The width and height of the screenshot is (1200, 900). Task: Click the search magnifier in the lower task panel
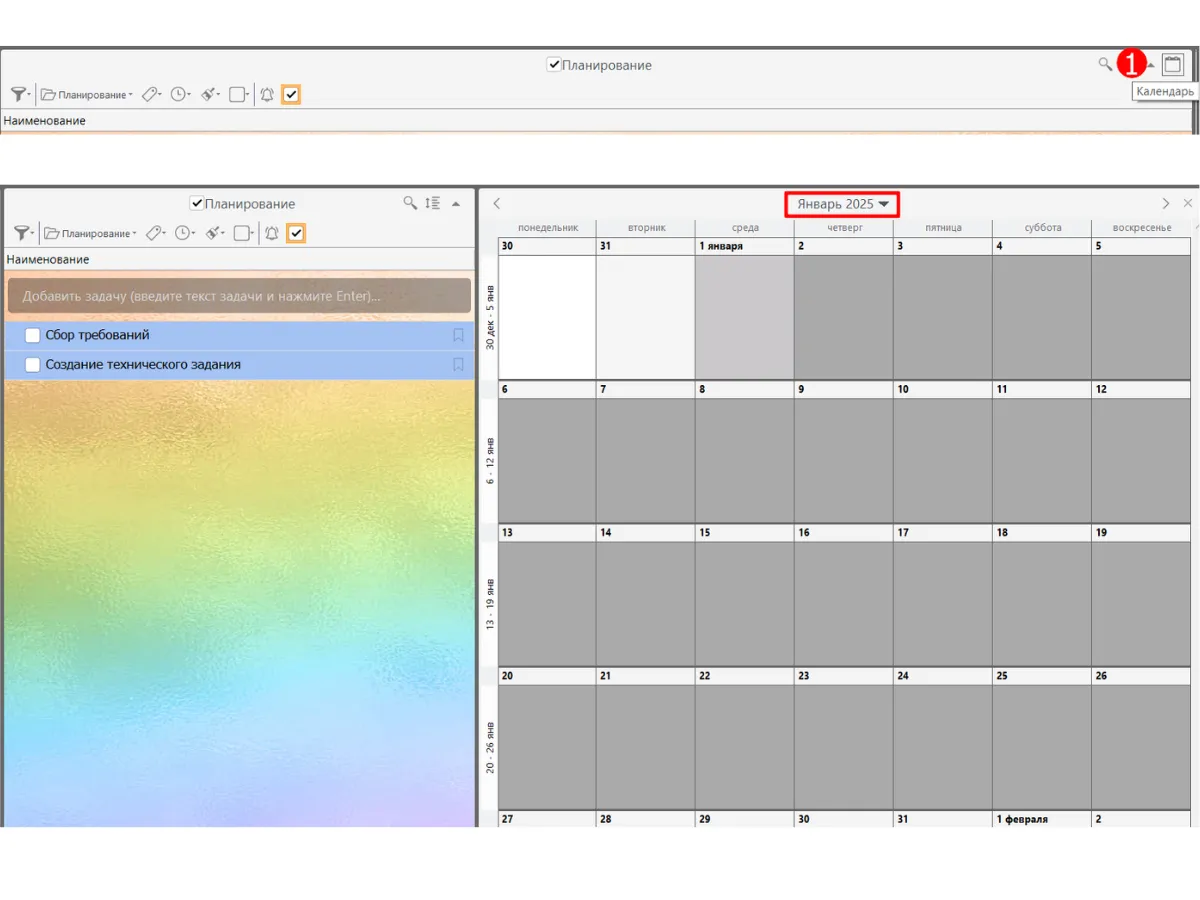(410, 203)
